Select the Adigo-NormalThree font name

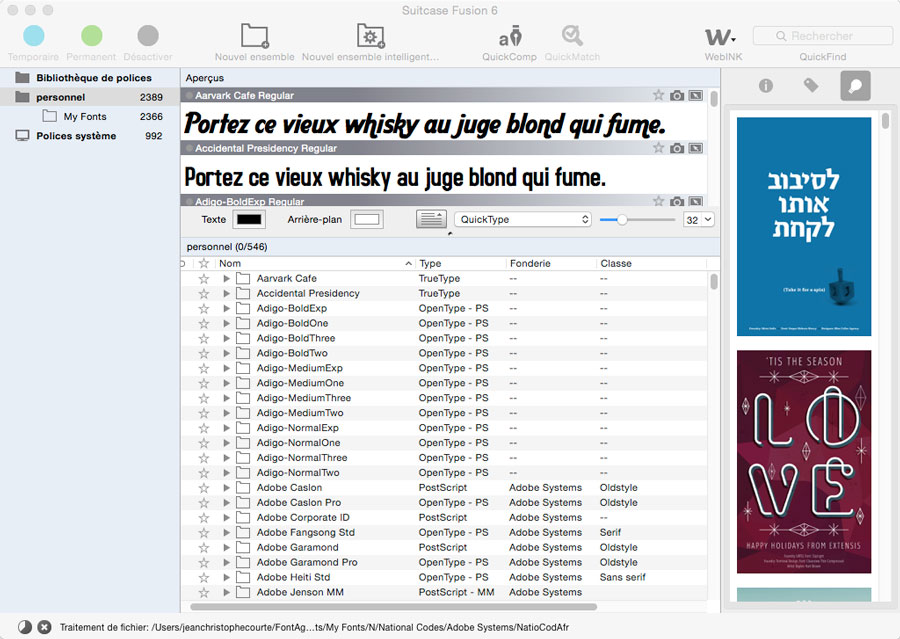pos(302,458)
